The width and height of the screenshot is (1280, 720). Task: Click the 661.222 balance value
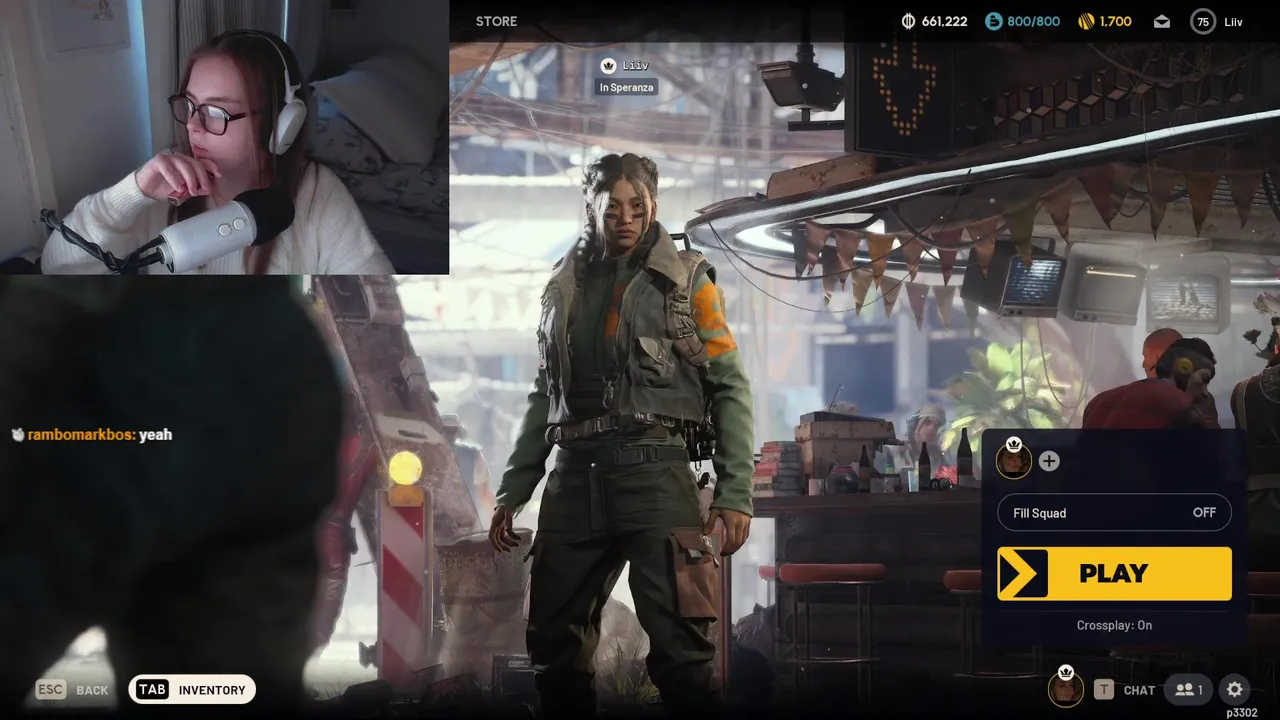click(944, 21)
